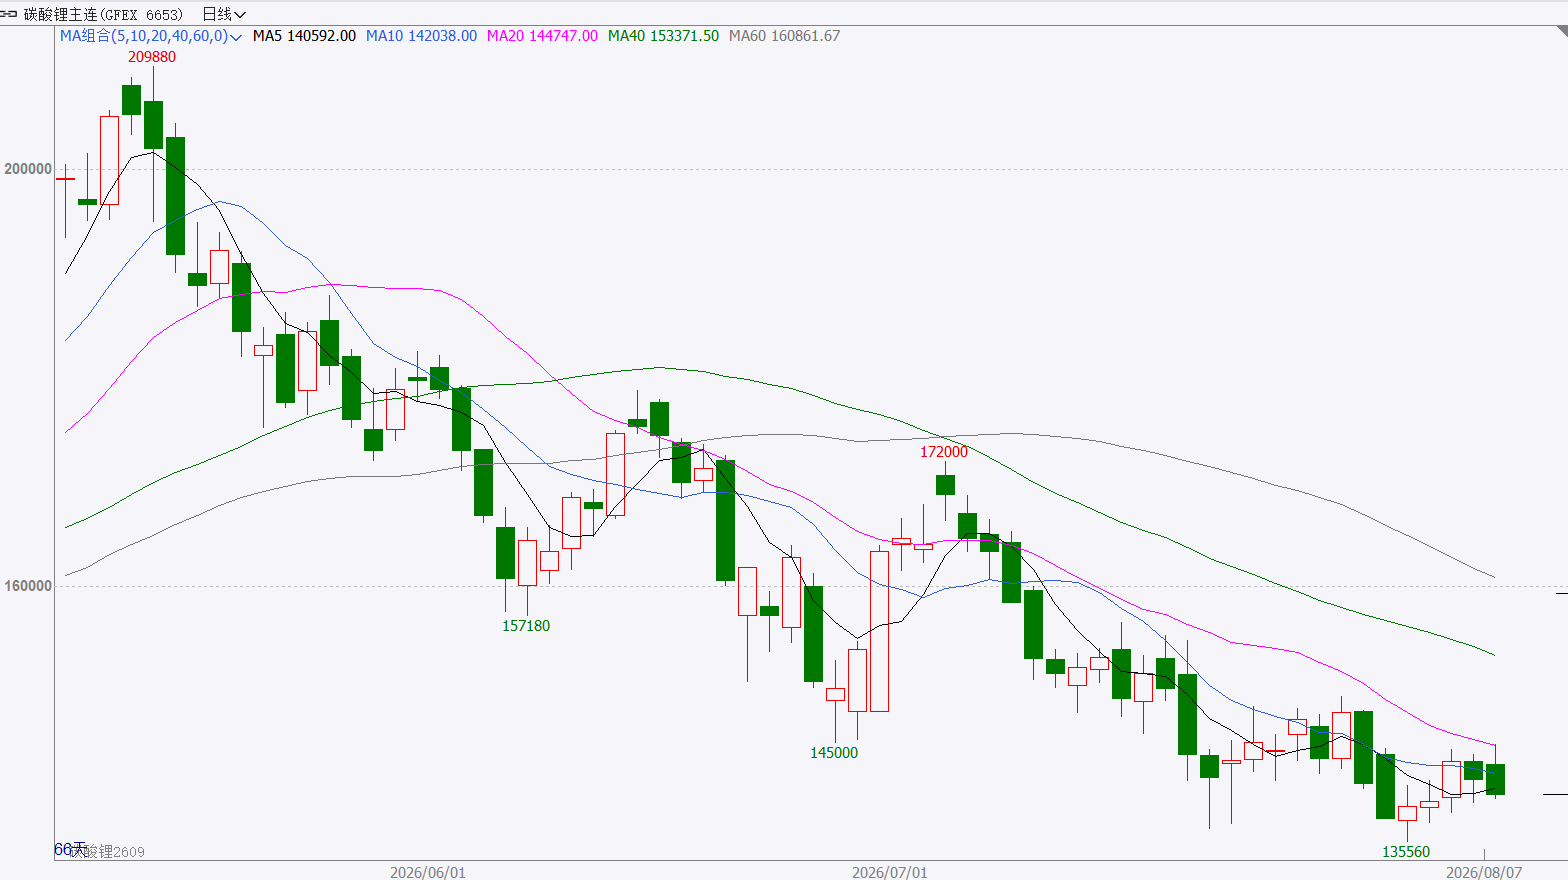This screenshot has width=1568, height=880.
Task: Open the 日线 period dropdown
Action: pyautogui.click(x=224, y=14)
